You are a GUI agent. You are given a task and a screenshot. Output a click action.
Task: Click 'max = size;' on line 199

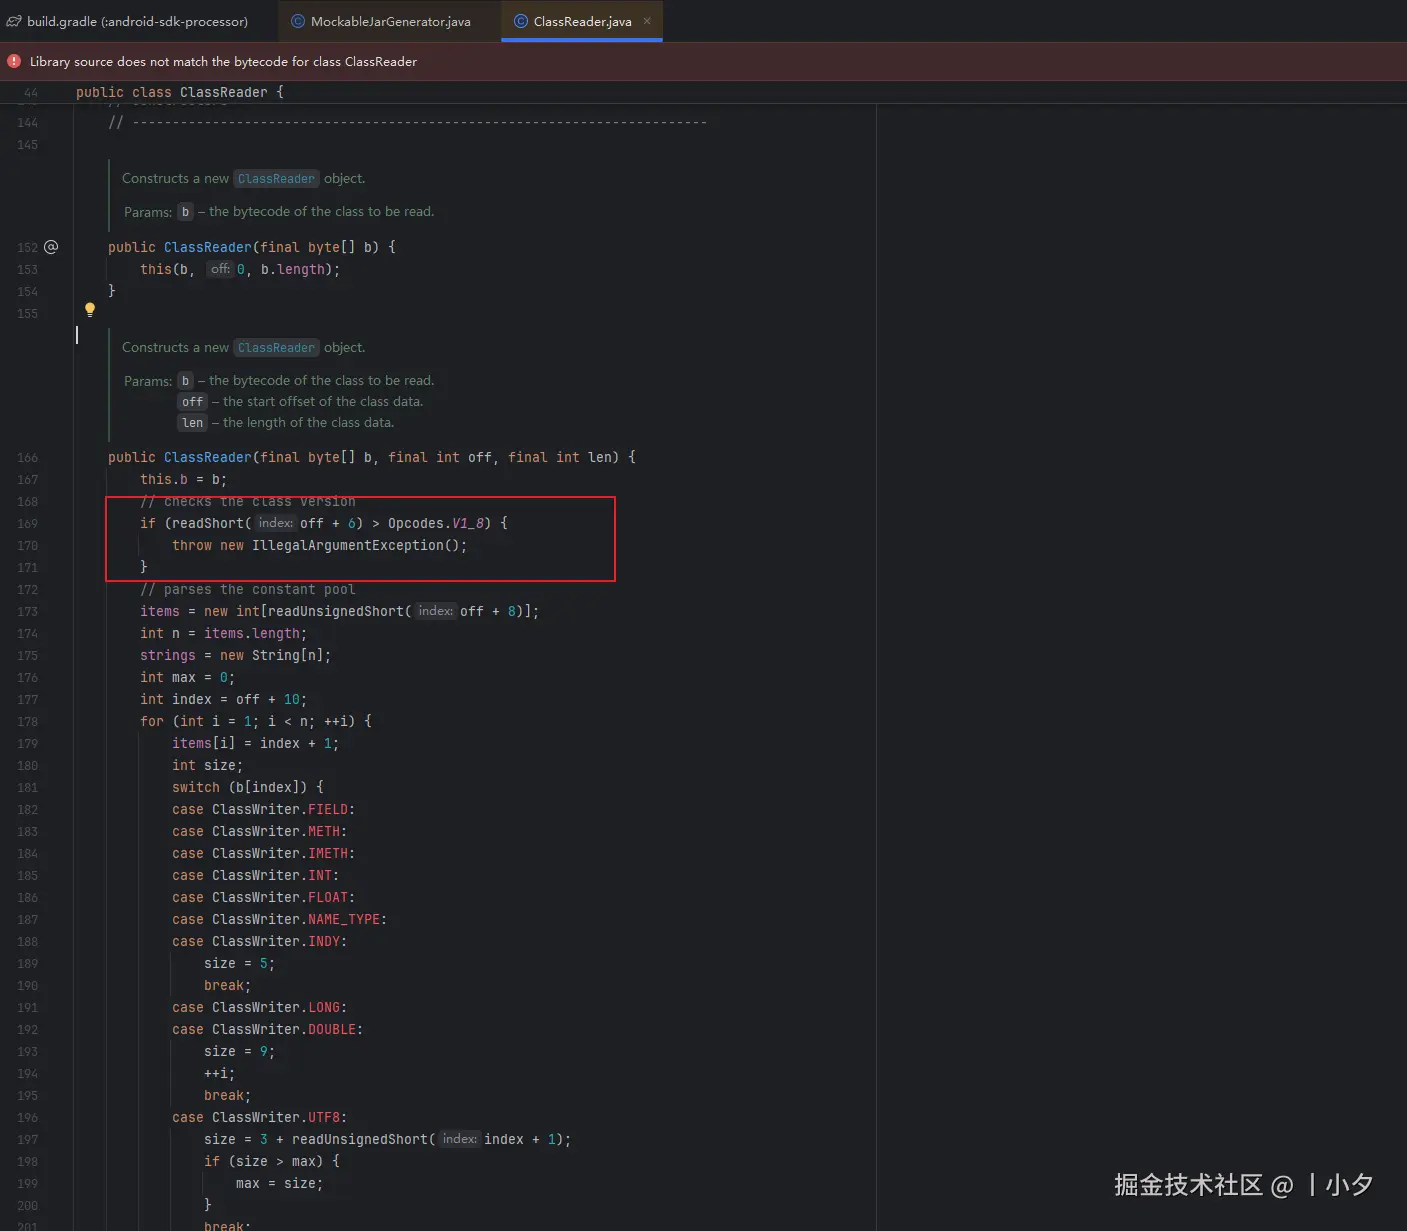pos(280,1183)
